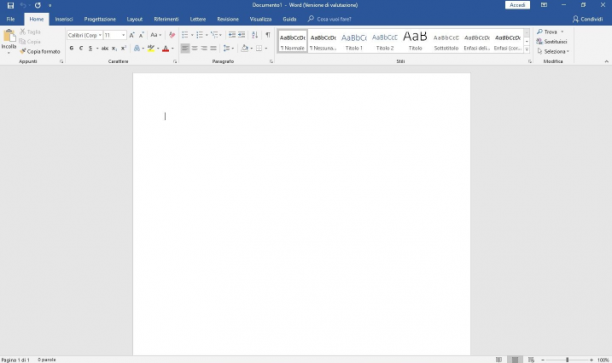Click the Condividi share button

click(587, 19)
